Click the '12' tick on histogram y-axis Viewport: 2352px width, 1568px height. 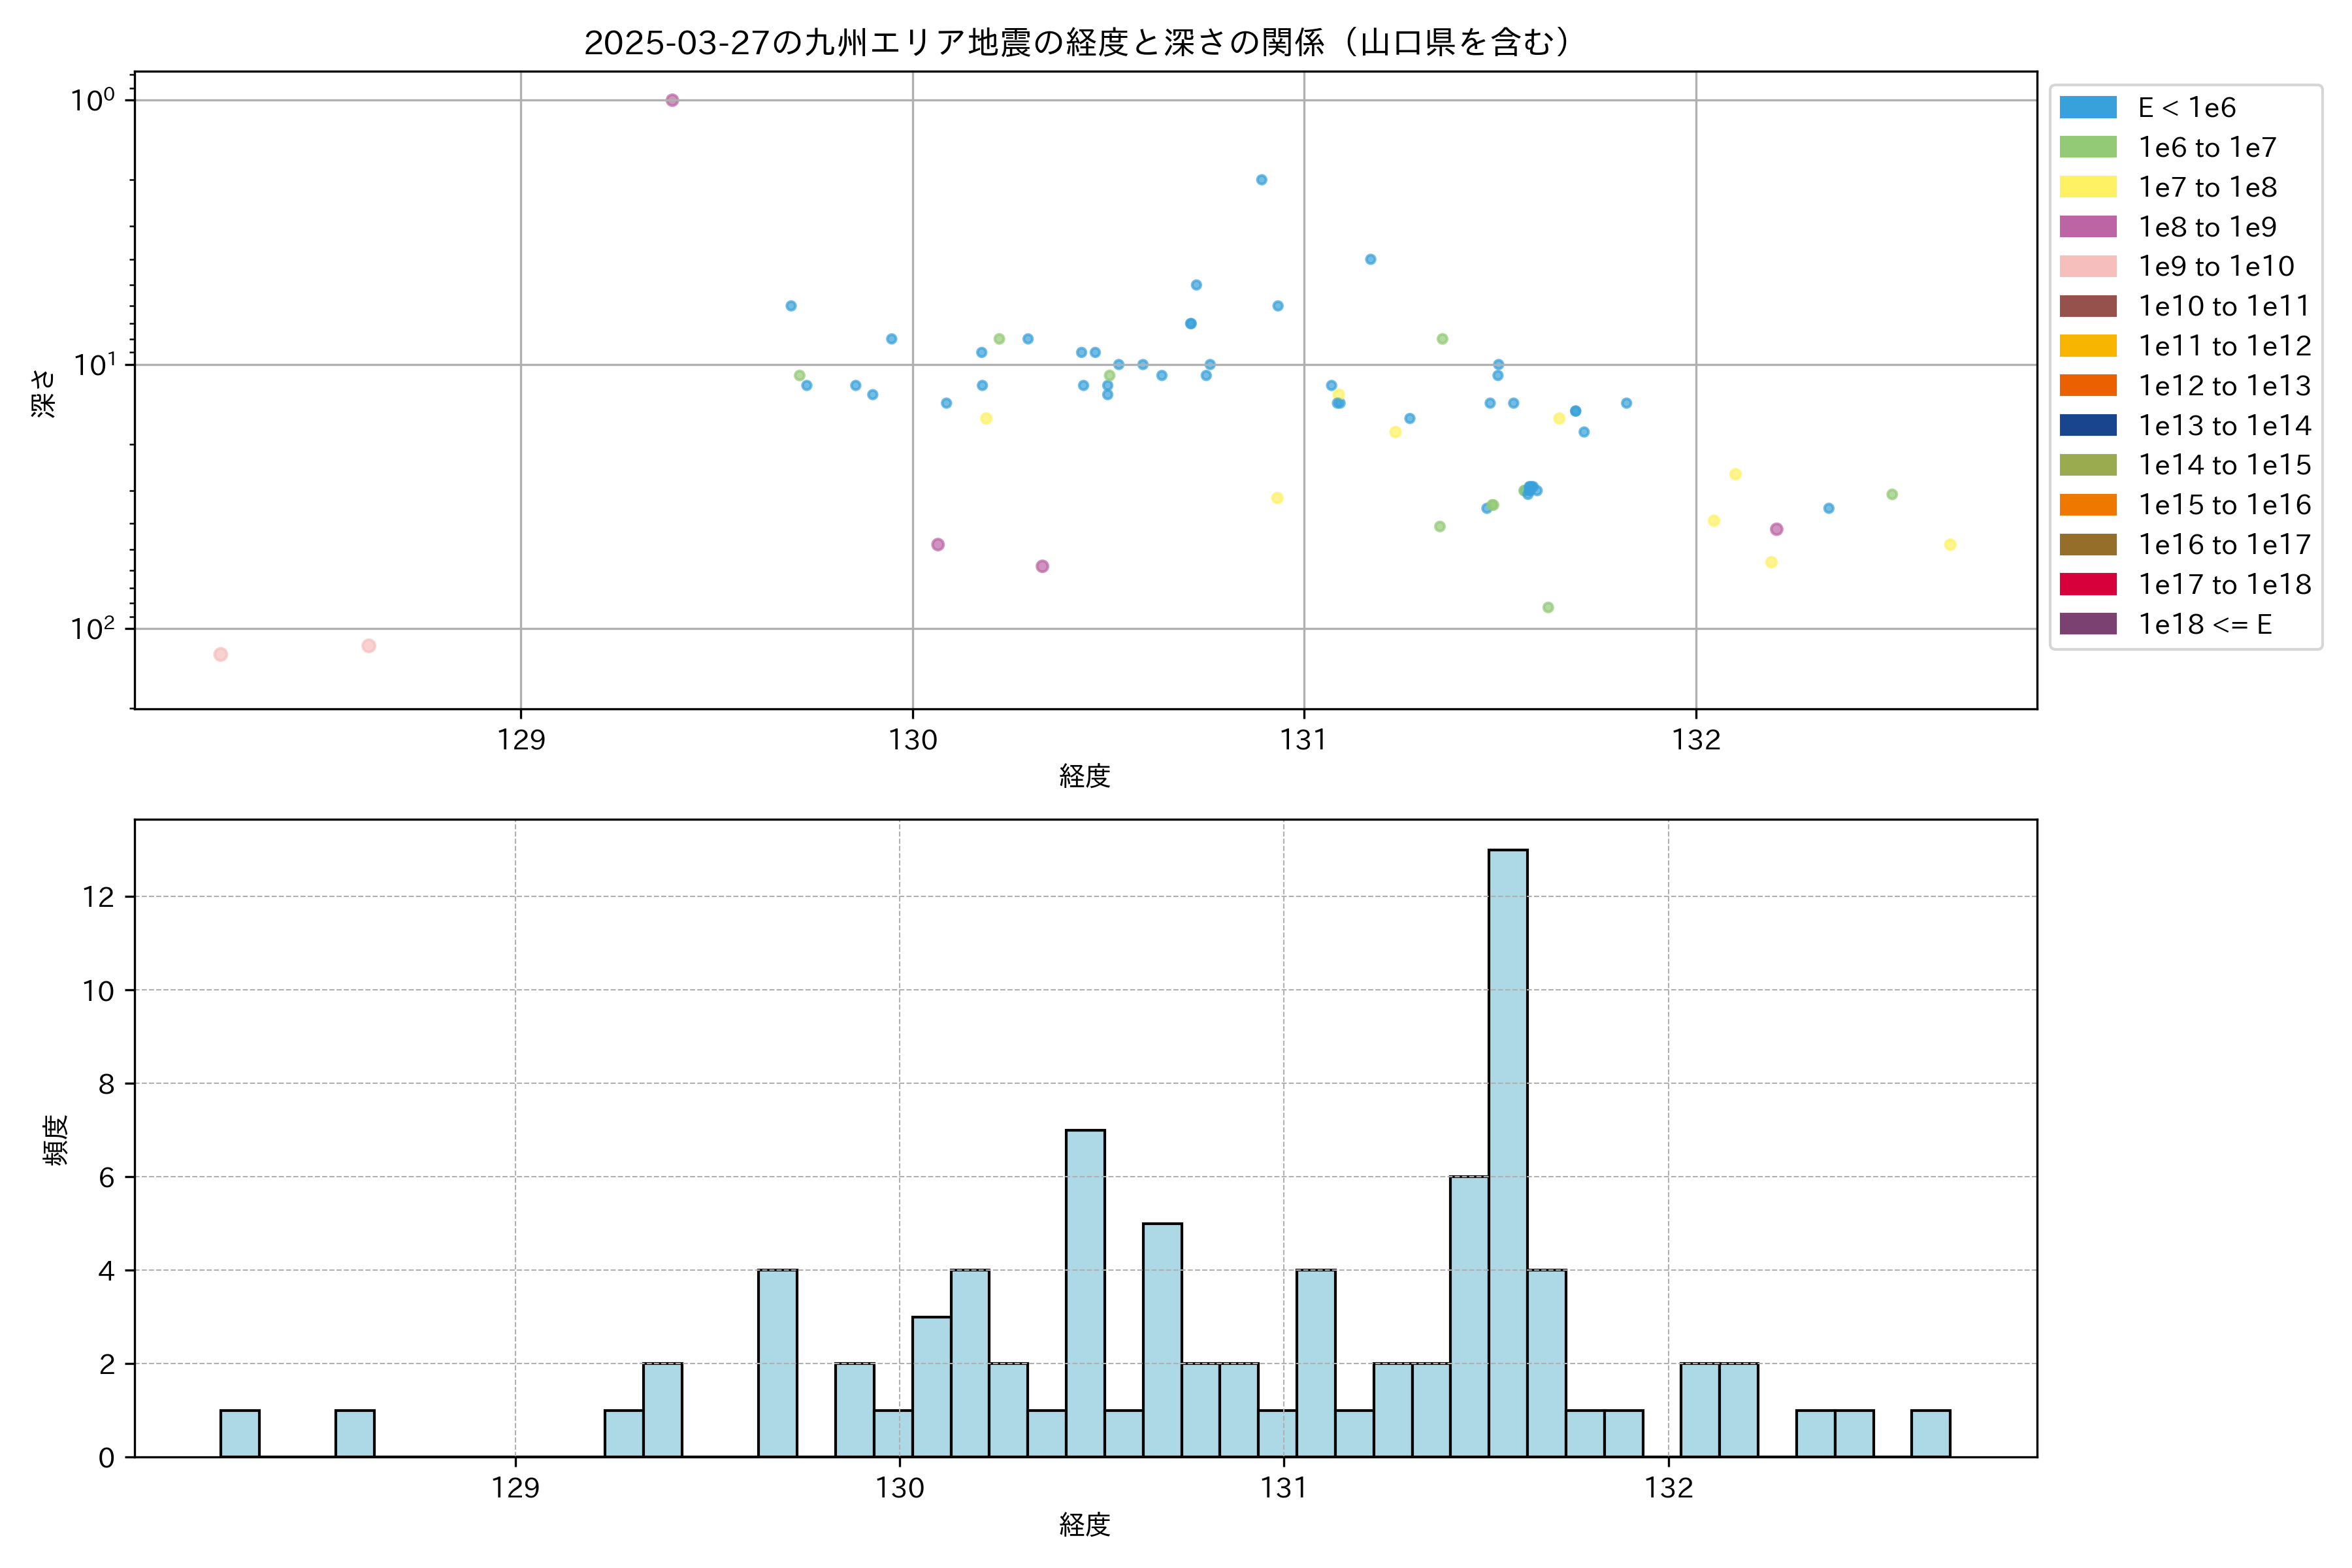99,897
